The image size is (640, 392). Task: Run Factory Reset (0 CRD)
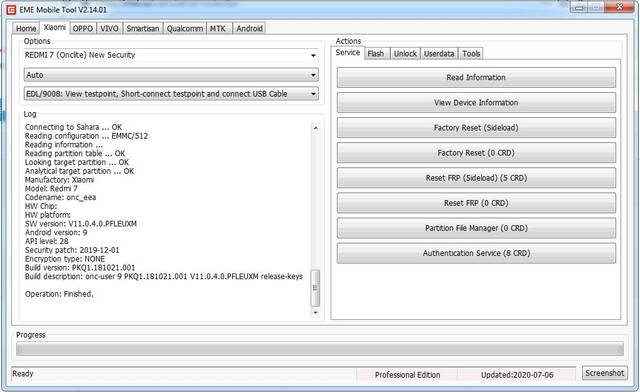click(476, 153)
